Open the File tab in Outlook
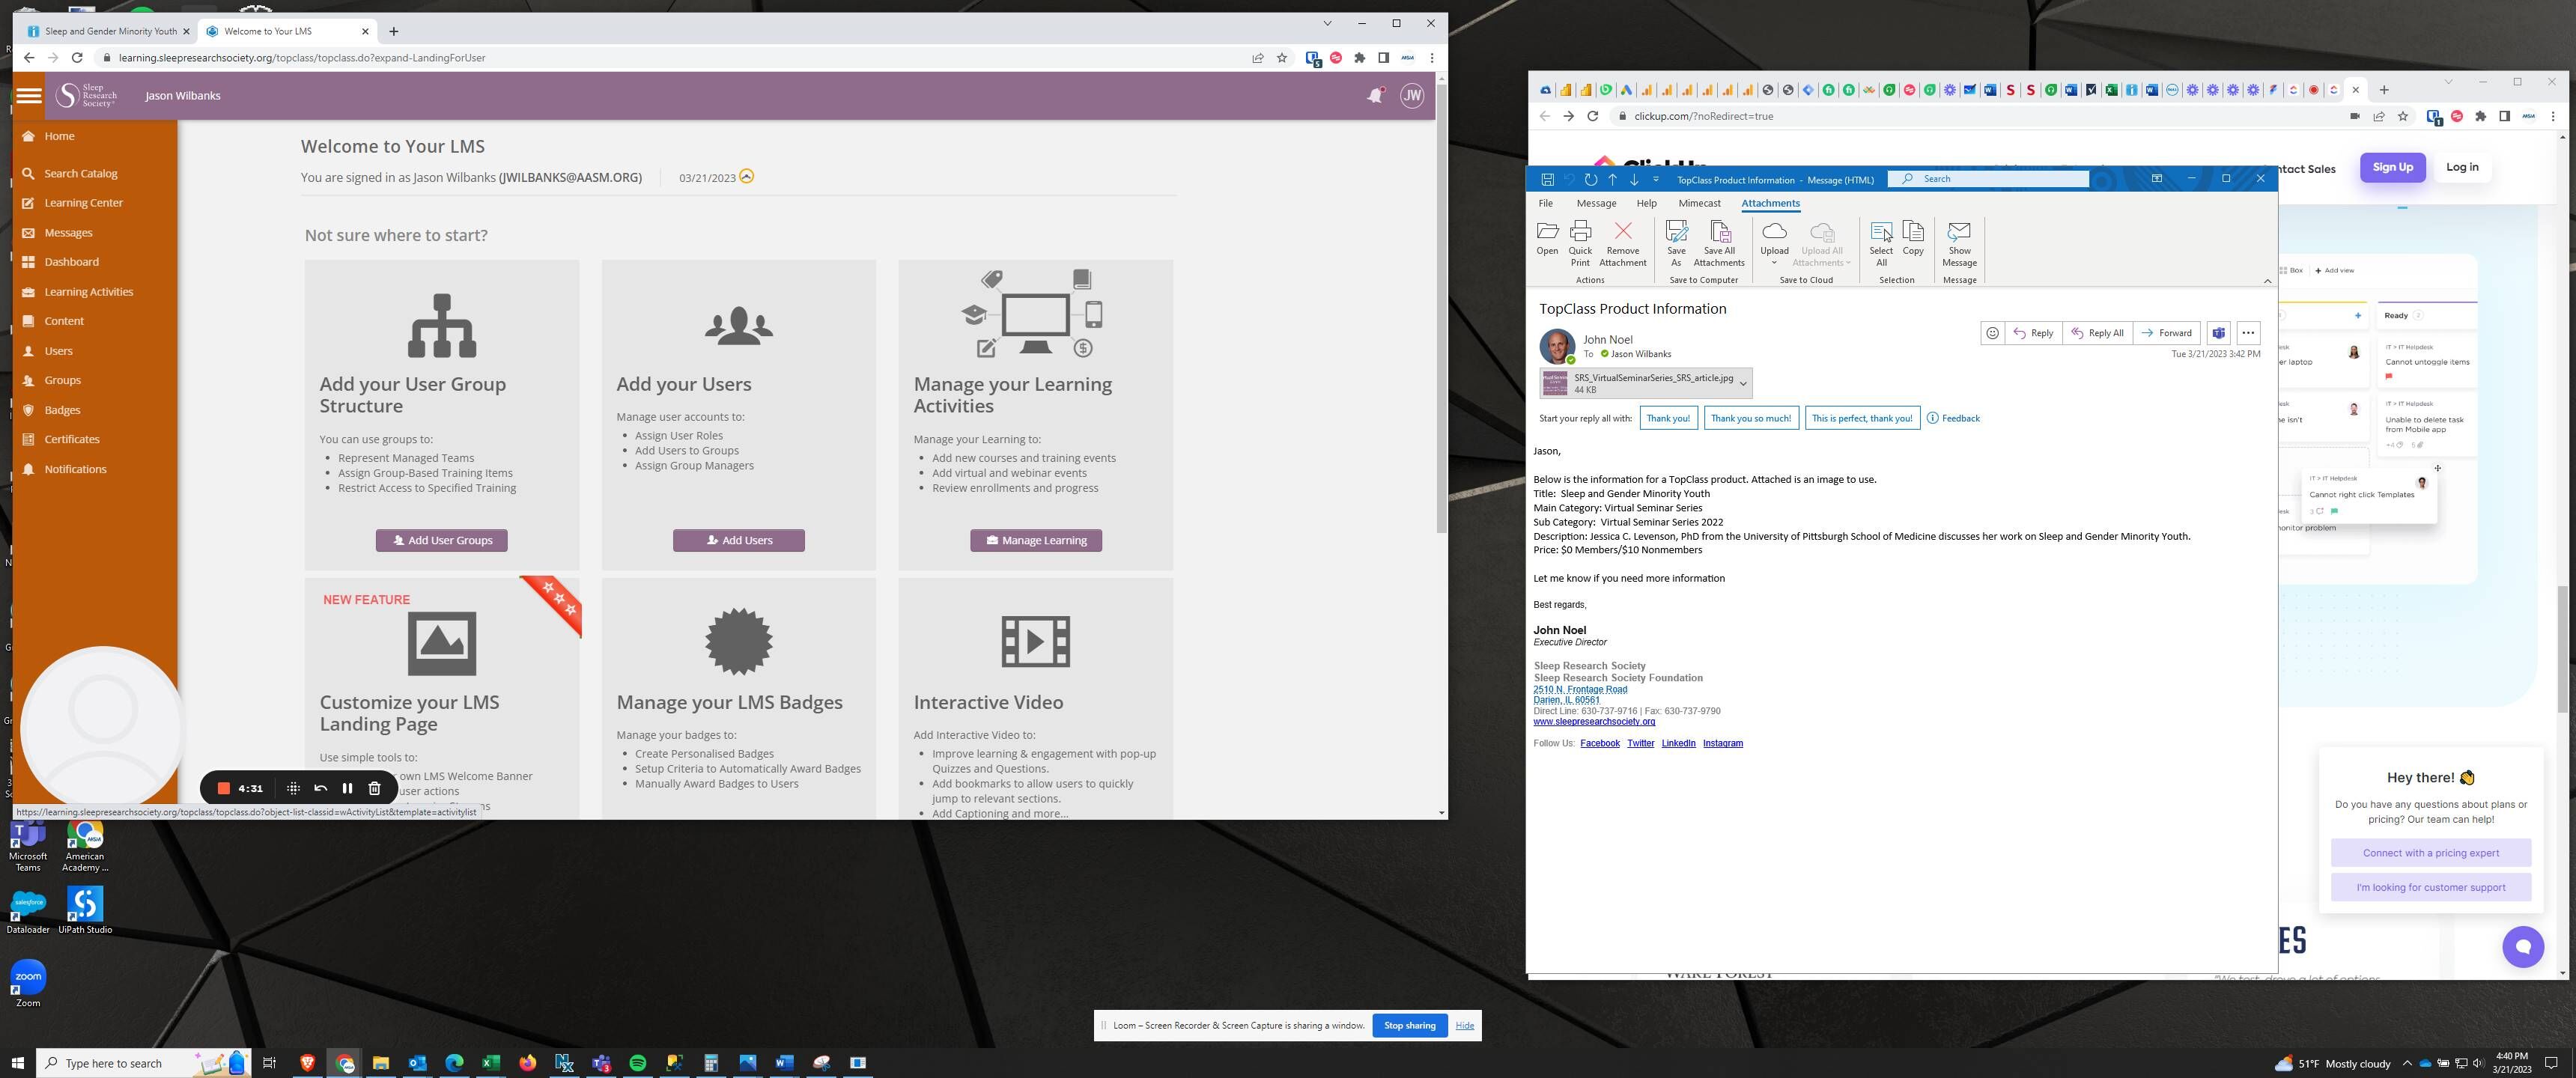This screenshot has width=2576, height=1078. pyautogui.click(x=1545, y=203)
